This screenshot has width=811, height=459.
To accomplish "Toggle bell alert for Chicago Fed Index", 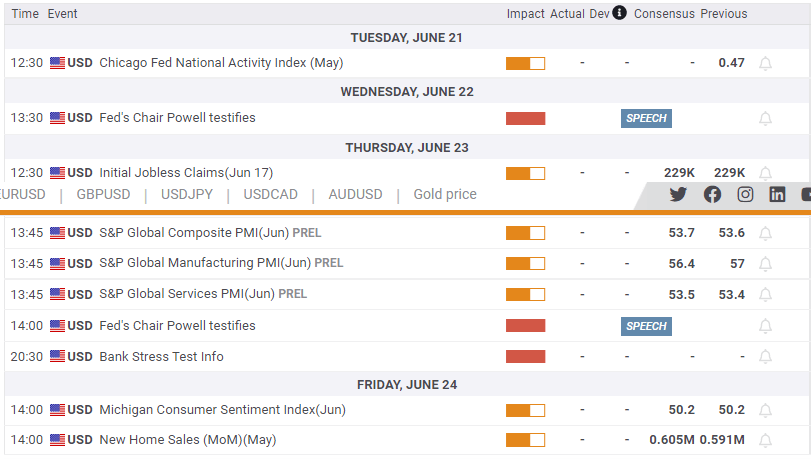I will [765, 63].
